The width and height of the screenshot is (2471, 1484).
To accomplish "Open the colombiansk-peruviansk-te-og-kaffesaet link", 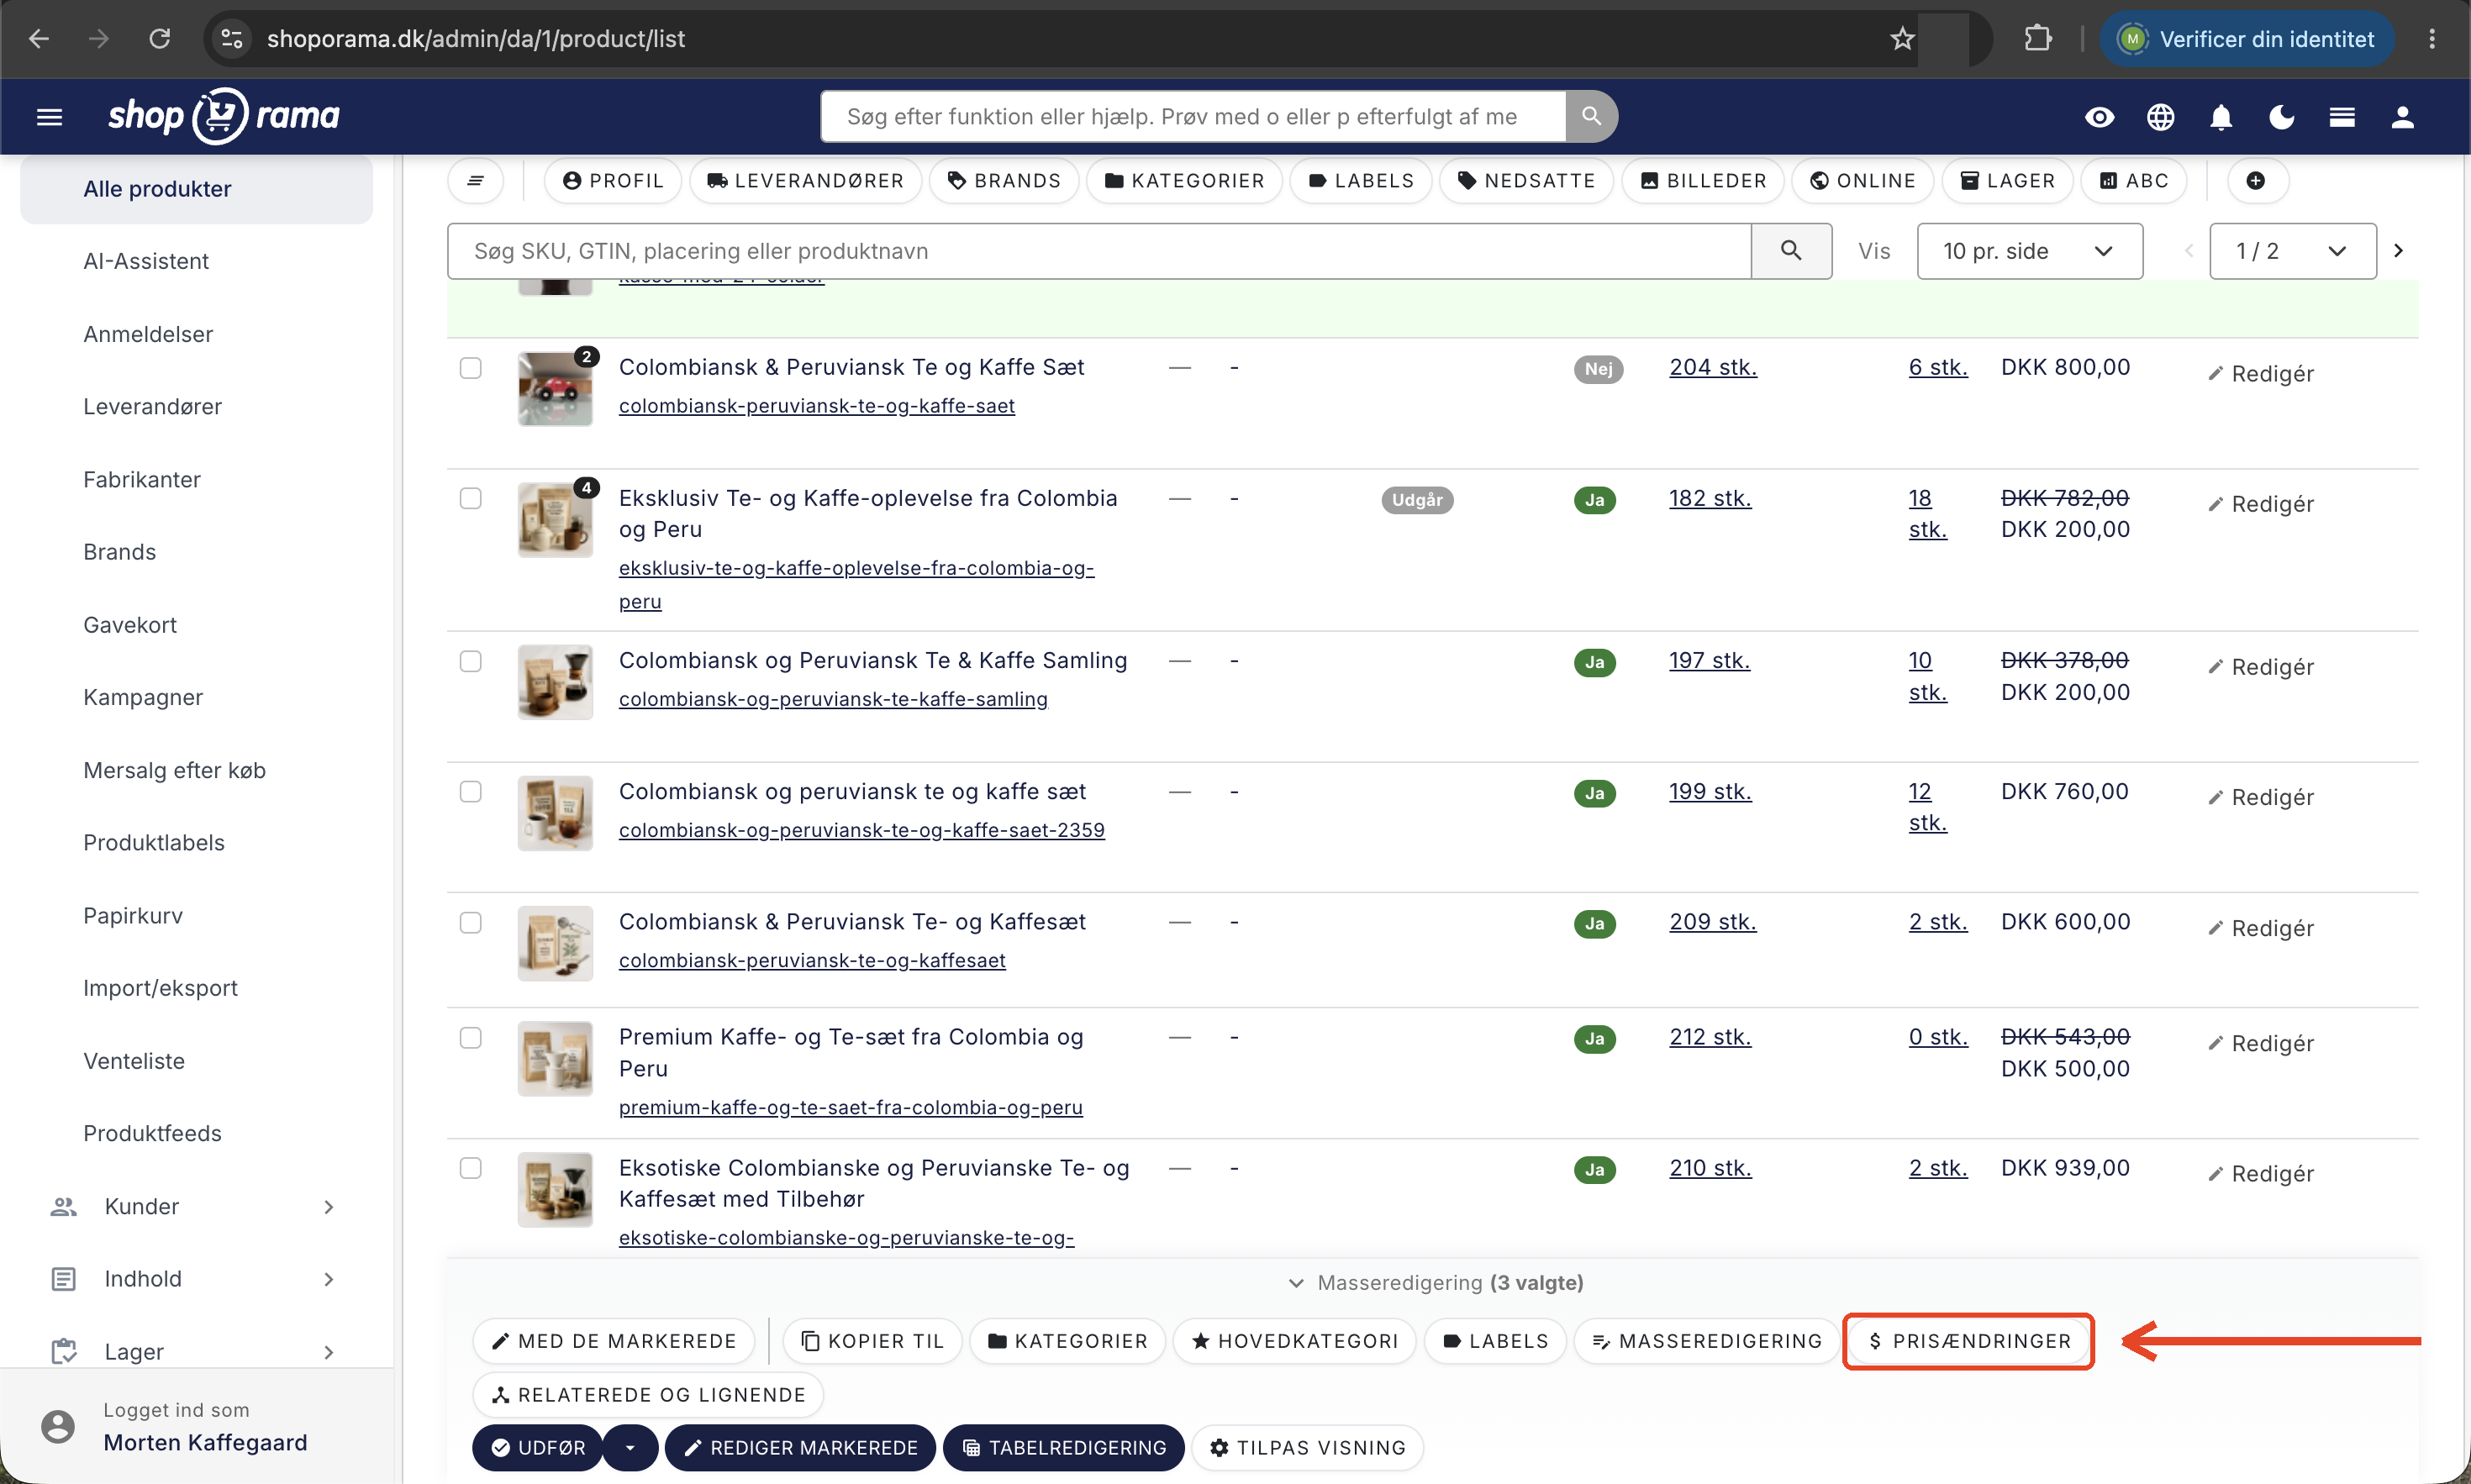I will 812,961.
